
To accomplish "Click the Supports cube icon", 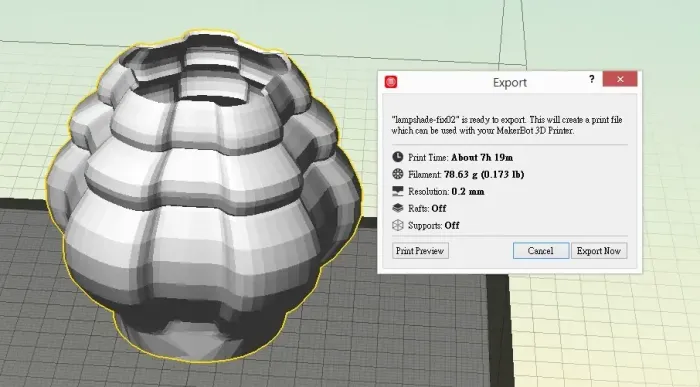I will click(x=397, y=225).
